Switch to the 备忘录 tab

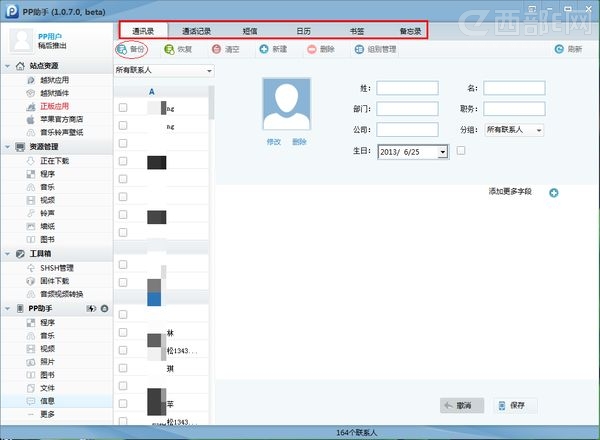410,31
